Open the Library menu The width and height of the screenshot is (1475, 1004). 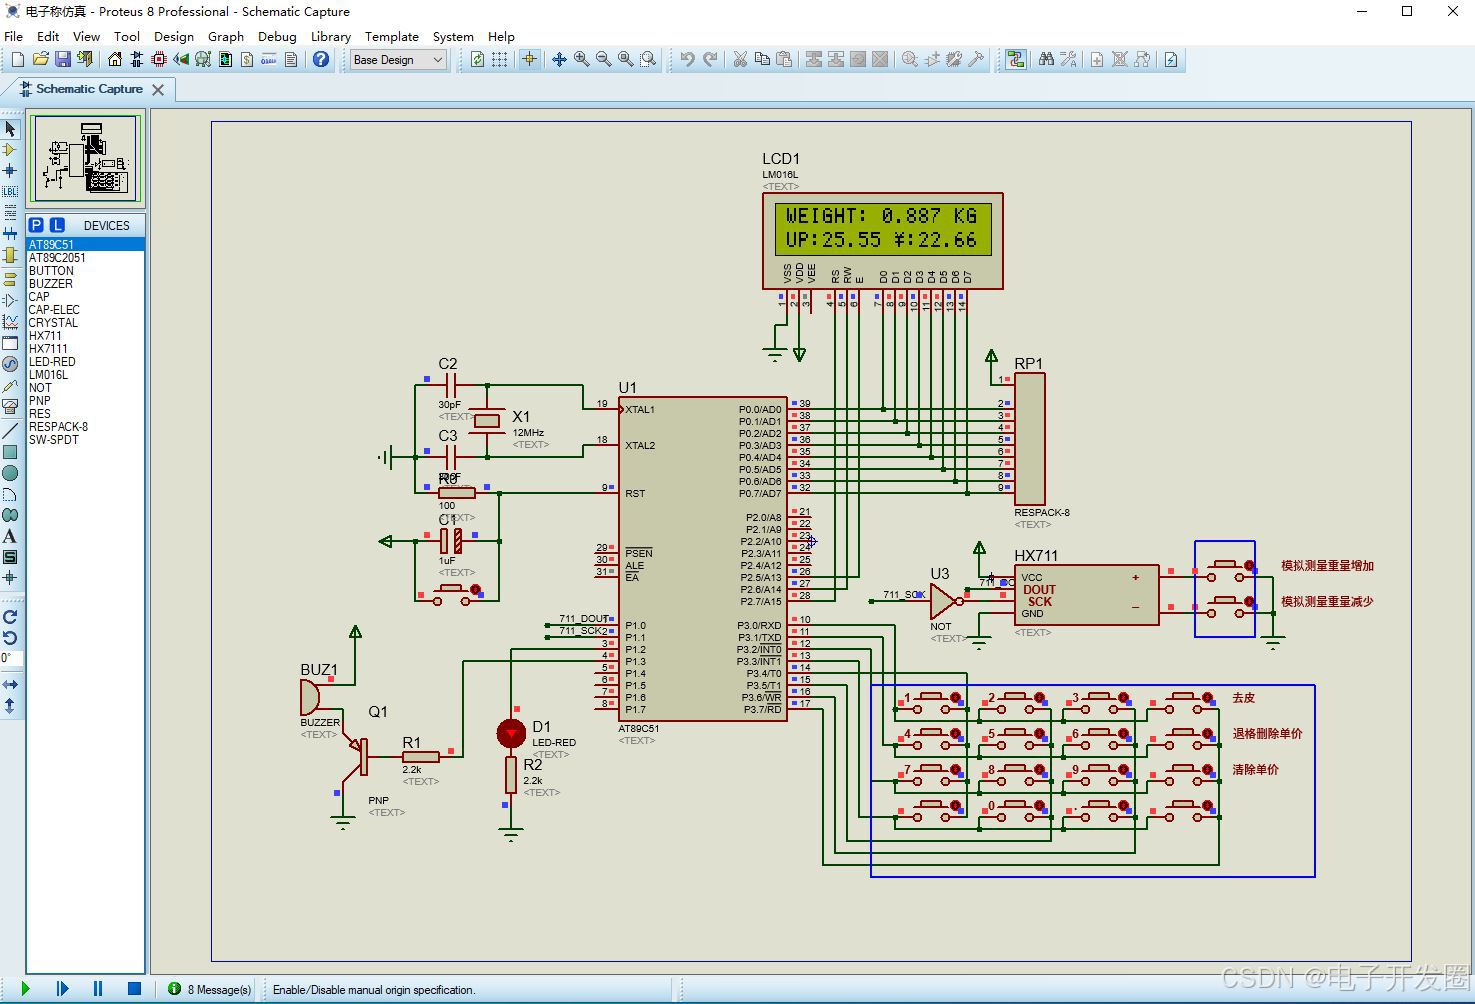click(331, 37)
